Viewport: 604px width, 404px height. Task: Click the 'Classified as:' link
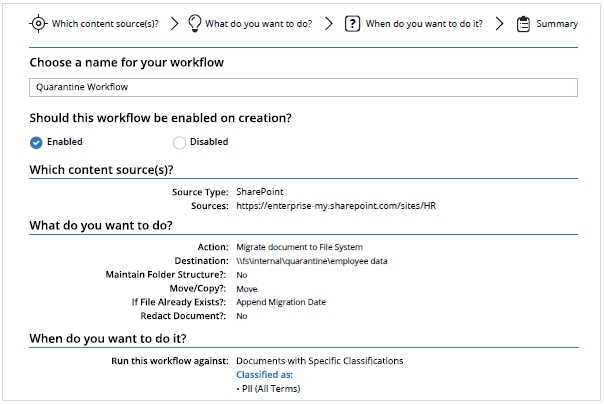click(265, 374)
